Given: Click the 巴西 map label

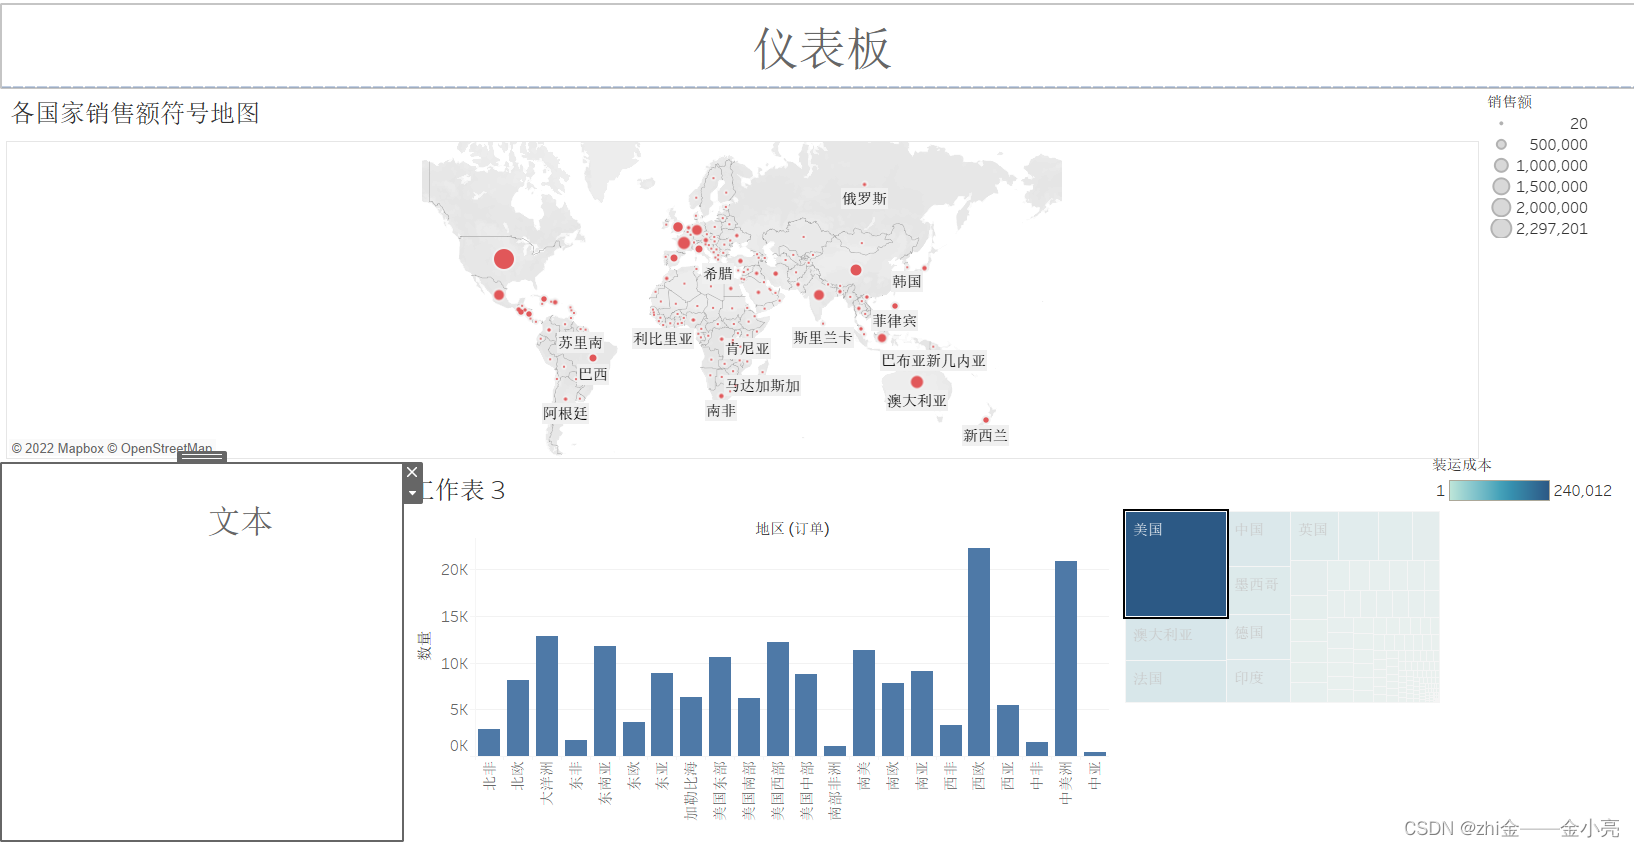Looking at the screenshot, I should pyautogui.click(x=593, y=374).
